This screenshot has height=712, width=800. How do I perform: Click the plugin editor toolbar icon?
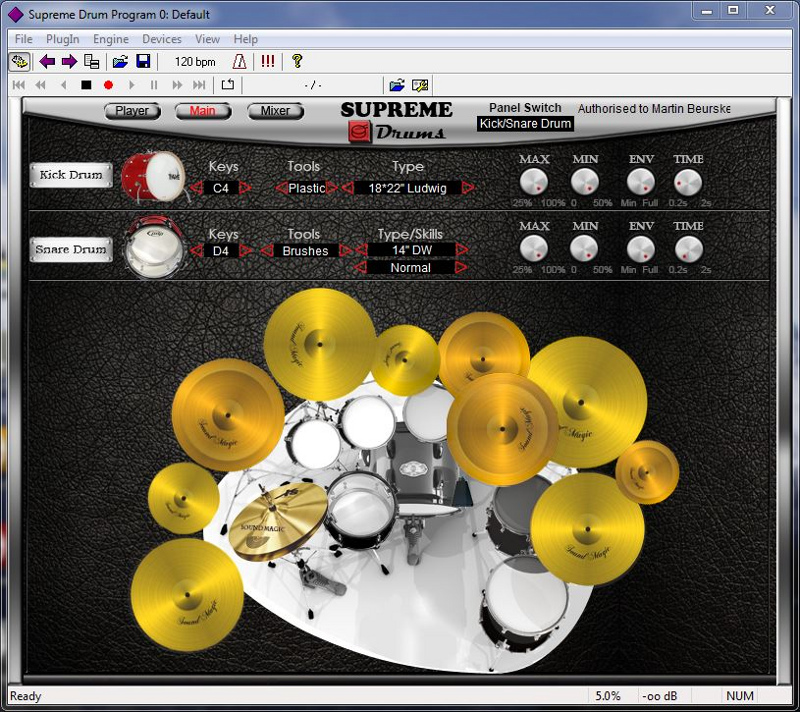coord(19,62)
